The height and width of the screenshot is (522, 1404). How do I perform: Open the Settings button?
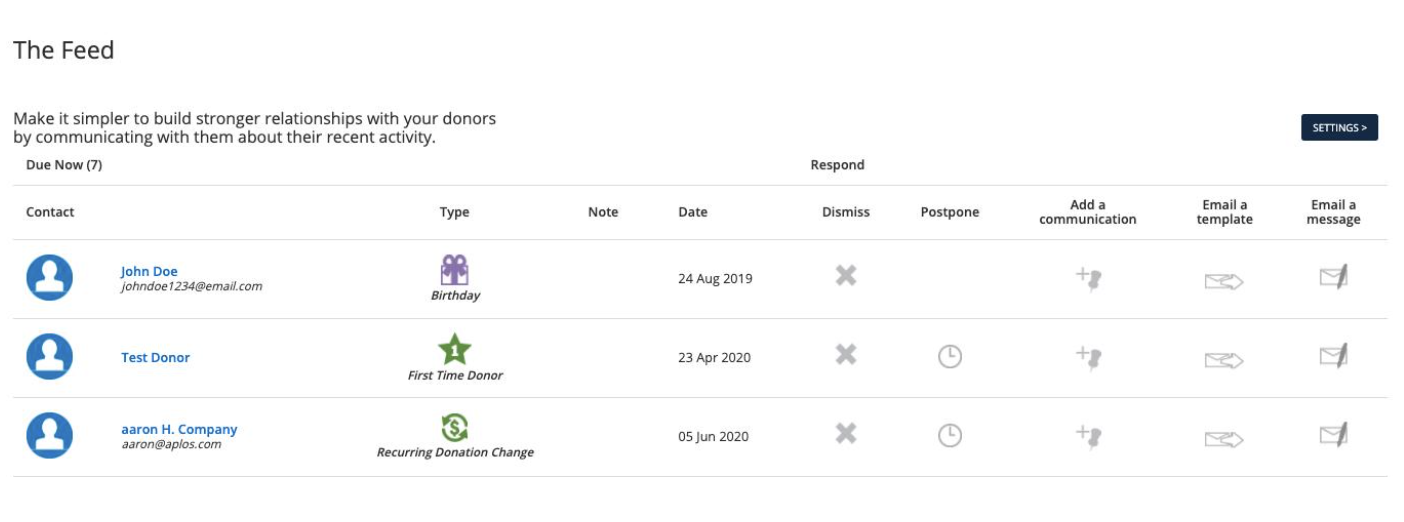coord(1339,128)
